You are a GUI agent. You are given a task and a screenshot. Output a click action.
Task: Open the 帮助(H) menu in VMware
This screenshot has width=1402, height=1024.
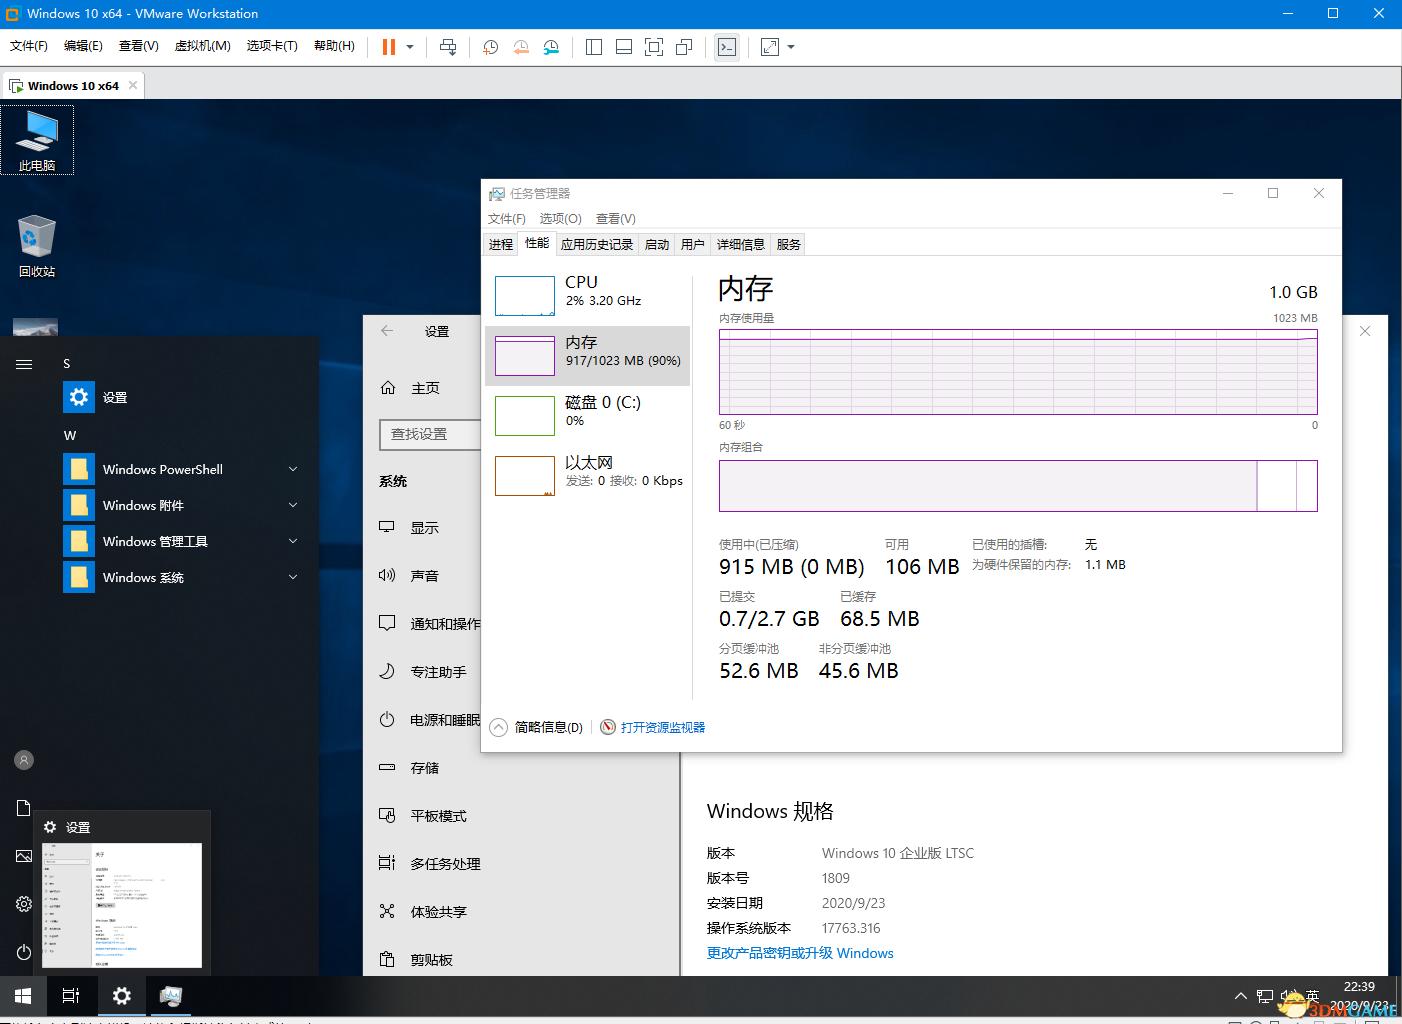tap(334, 46)
